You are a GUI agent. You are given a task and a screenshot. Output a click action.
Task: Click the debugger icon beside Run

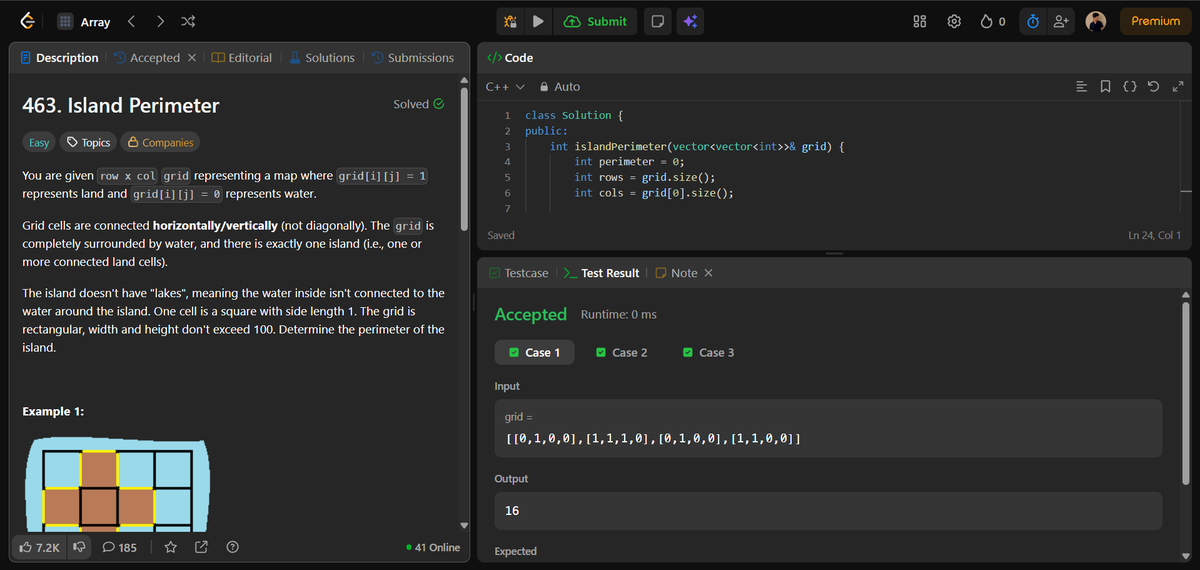(510, 21)
